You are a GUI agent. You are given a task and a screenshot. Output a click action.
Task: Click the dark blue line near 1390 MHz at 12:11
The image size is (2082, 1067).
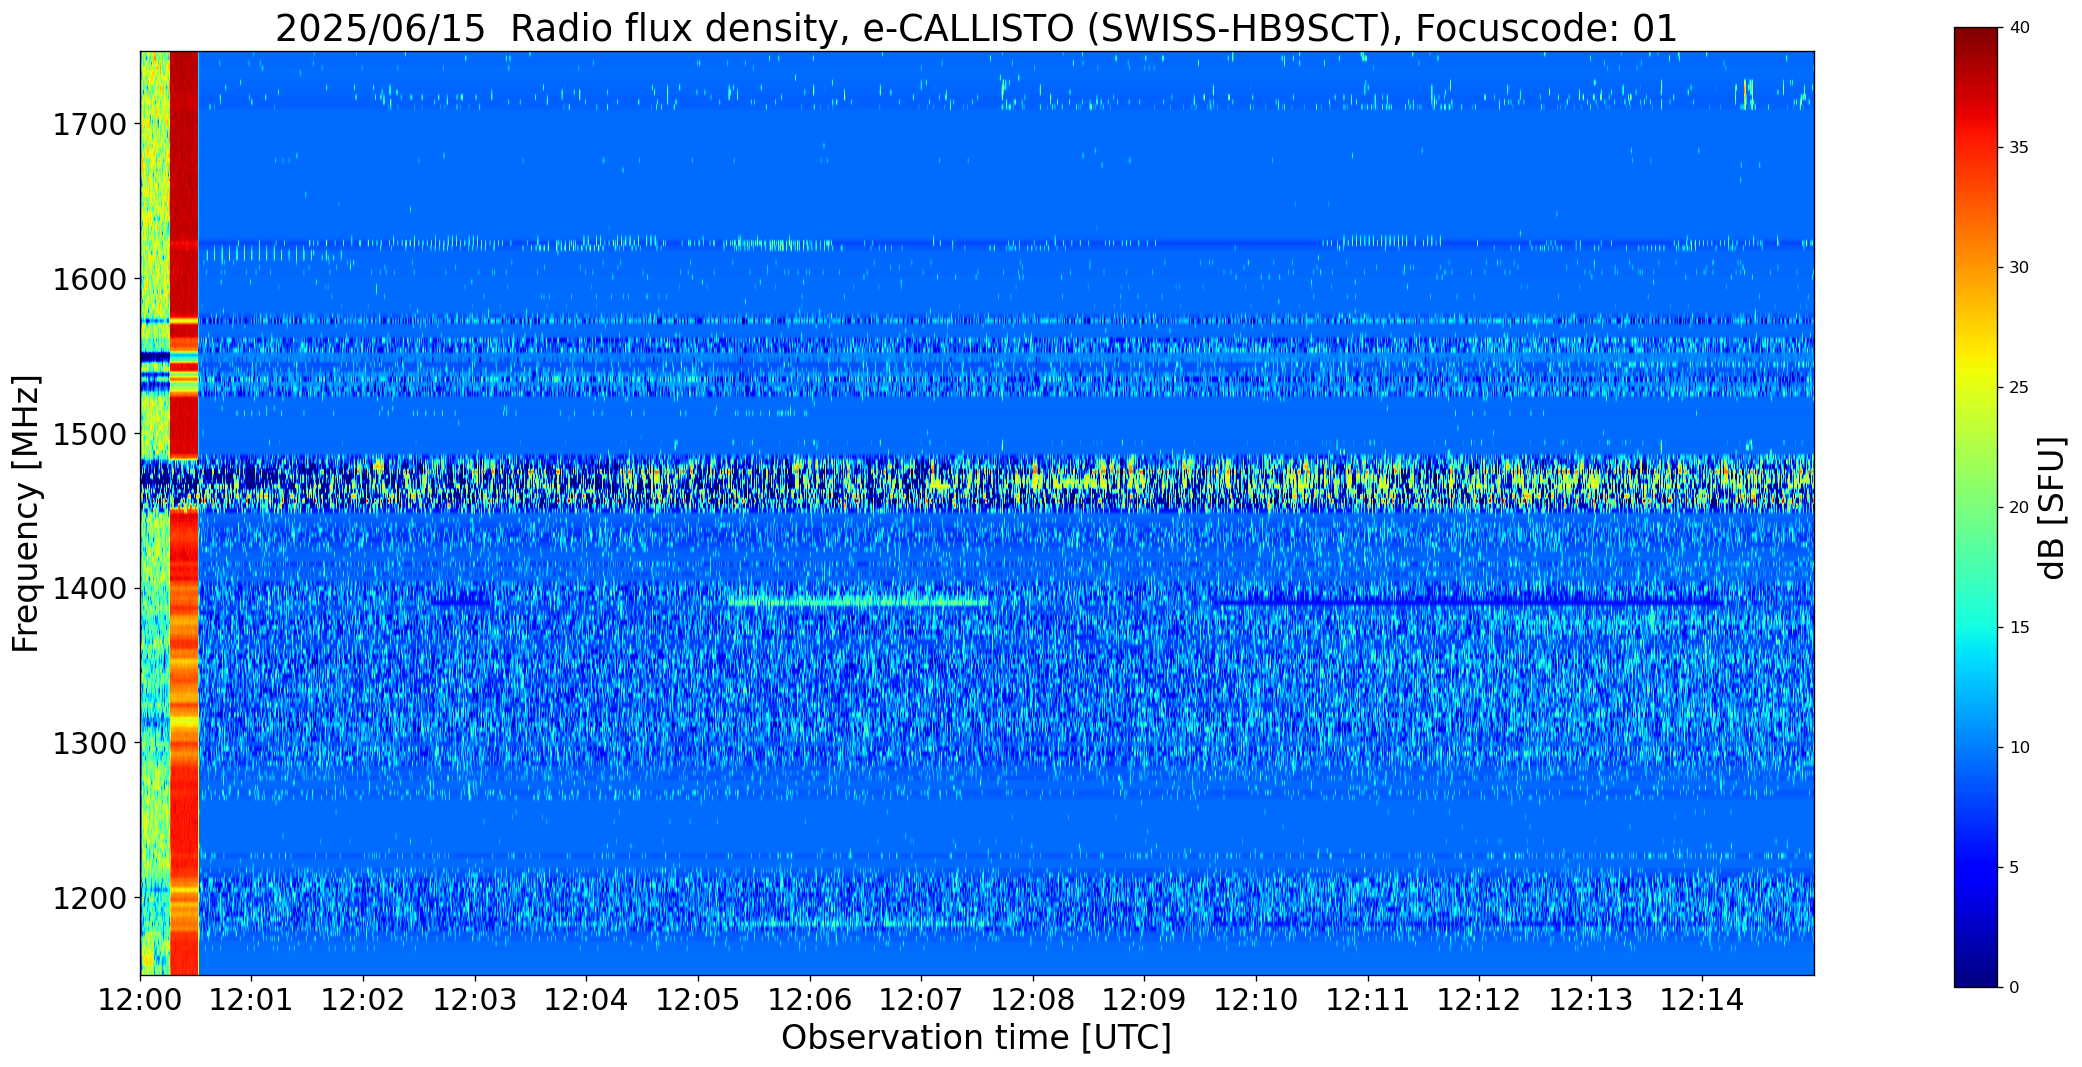tap(1467, 603)
